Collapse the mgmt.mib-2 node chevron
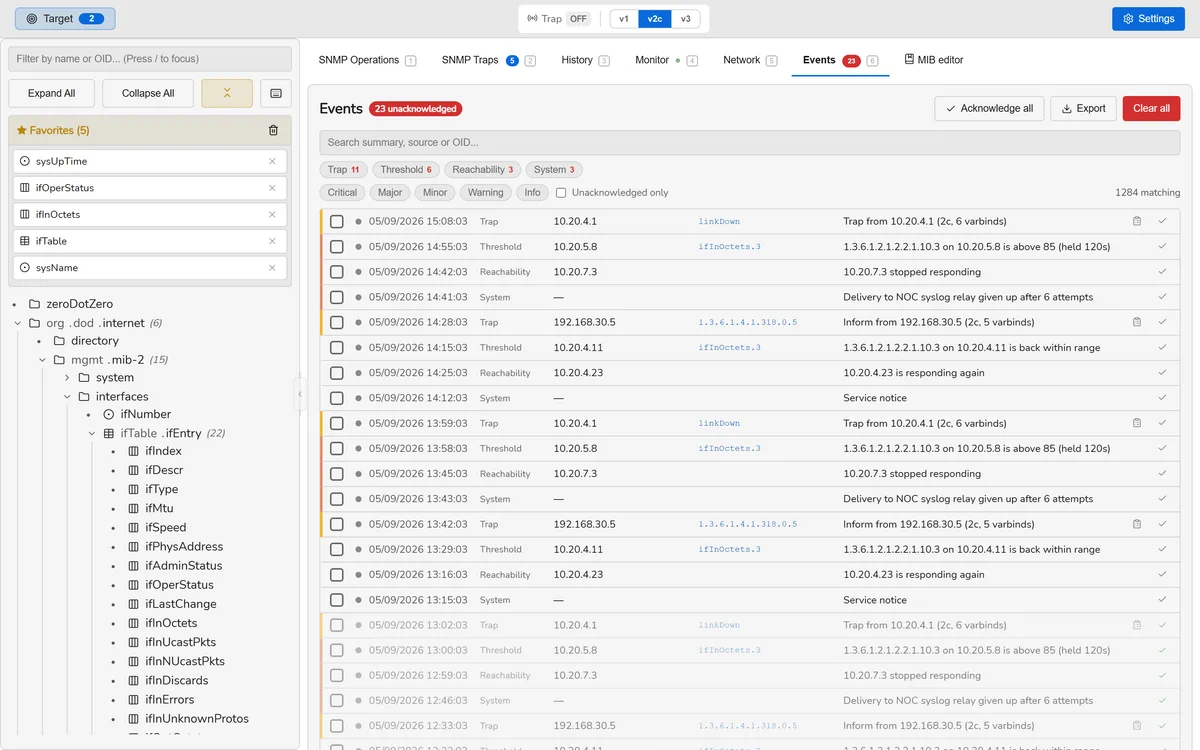This screenshot has width=1200, height=750. tap(42, 360)
